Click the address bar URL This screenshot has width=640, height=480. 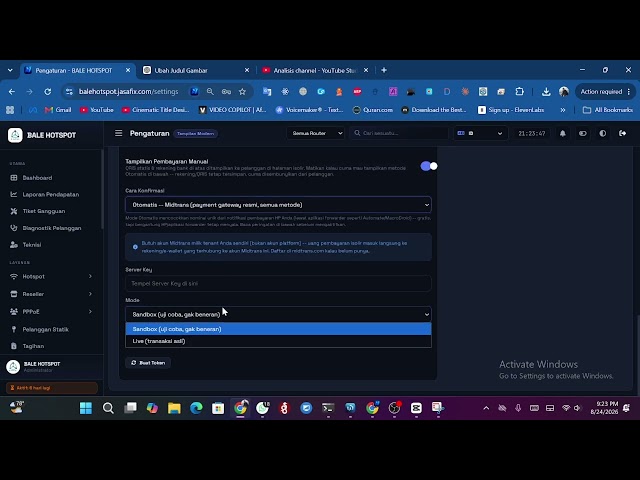tap(129, 91)
